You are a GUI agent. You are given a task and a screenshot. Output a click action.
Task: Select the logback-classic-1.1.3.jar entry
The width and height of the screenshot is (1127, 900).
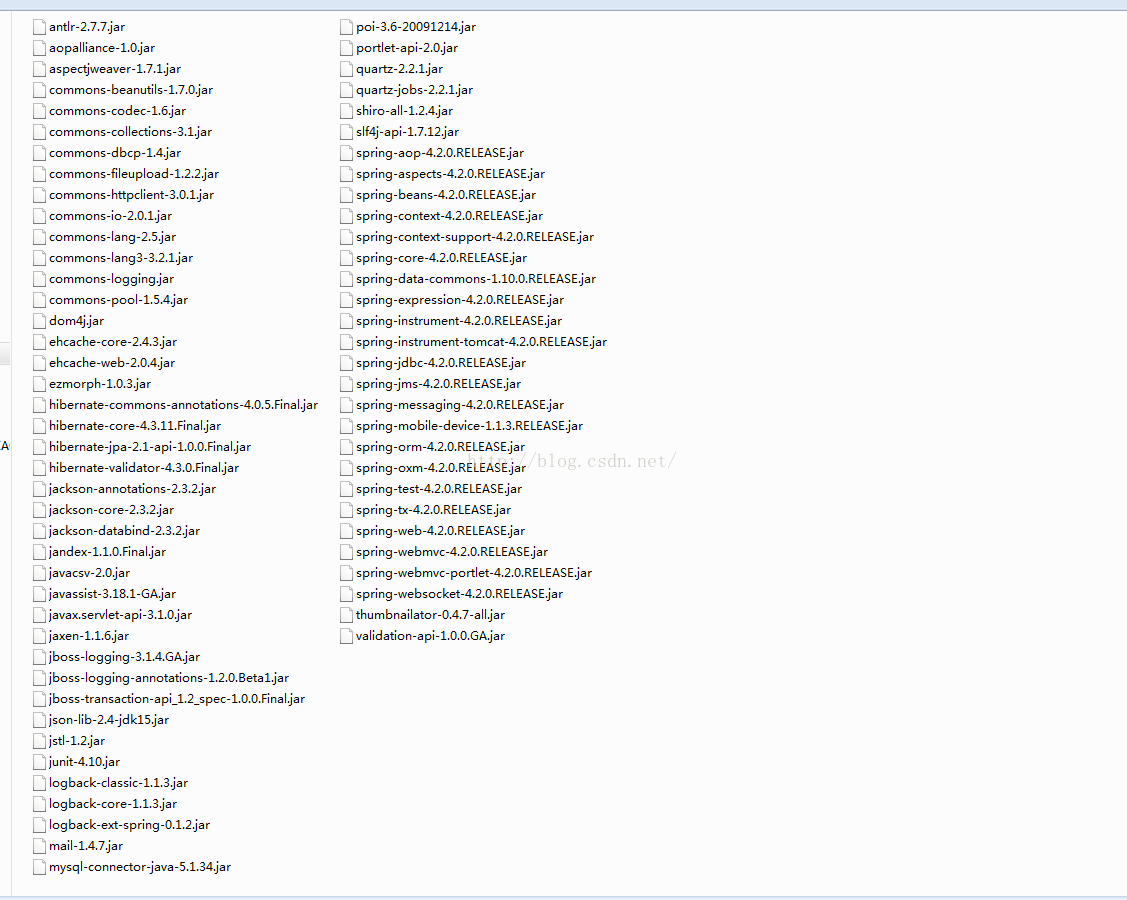coord(119,783)
